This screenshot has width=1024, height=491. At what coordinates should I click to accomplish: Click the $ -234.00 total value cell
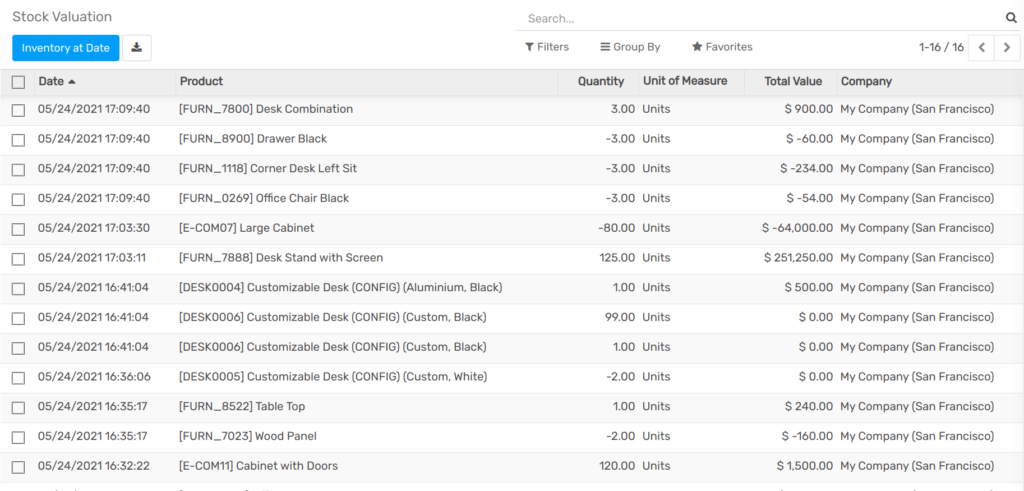coord(807,168)
